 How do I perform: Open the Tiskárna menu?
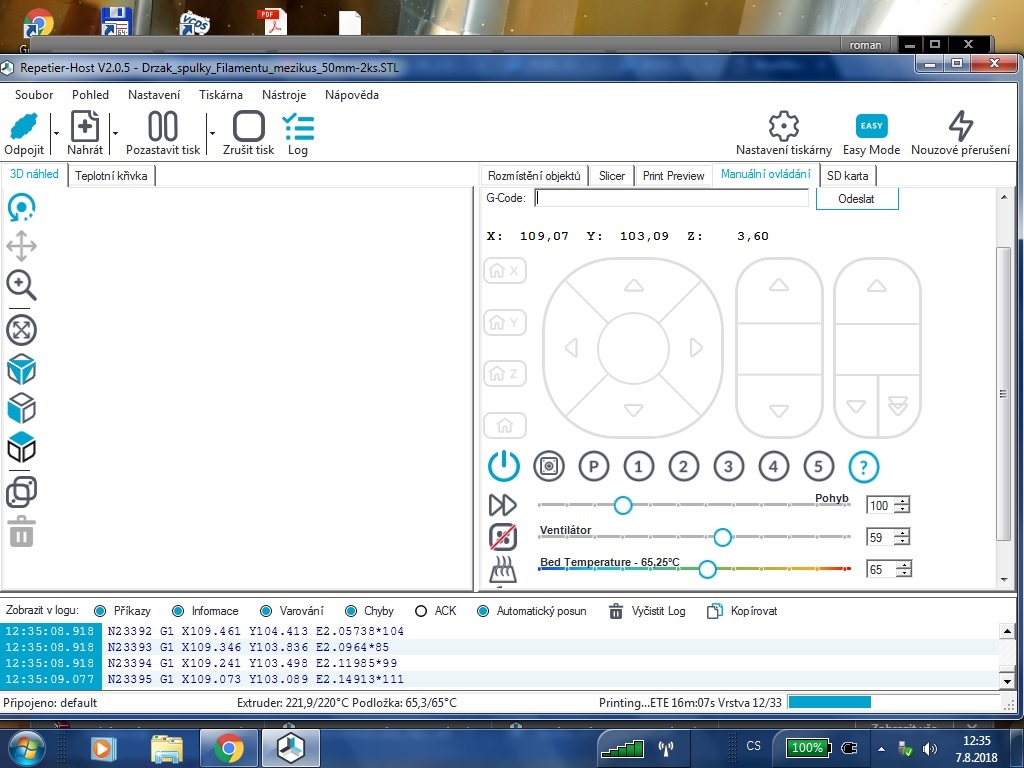pos(220,95)
